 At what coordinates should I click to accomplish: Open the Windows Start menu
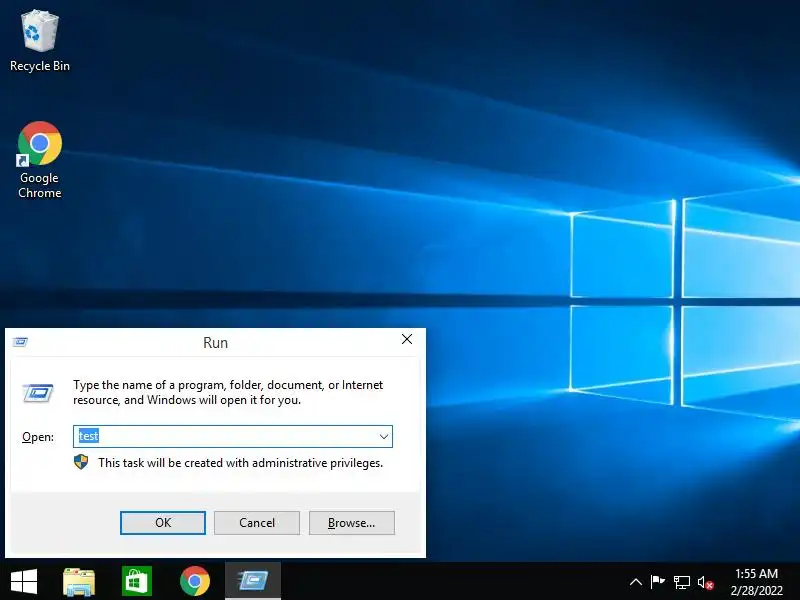[24, 581]
